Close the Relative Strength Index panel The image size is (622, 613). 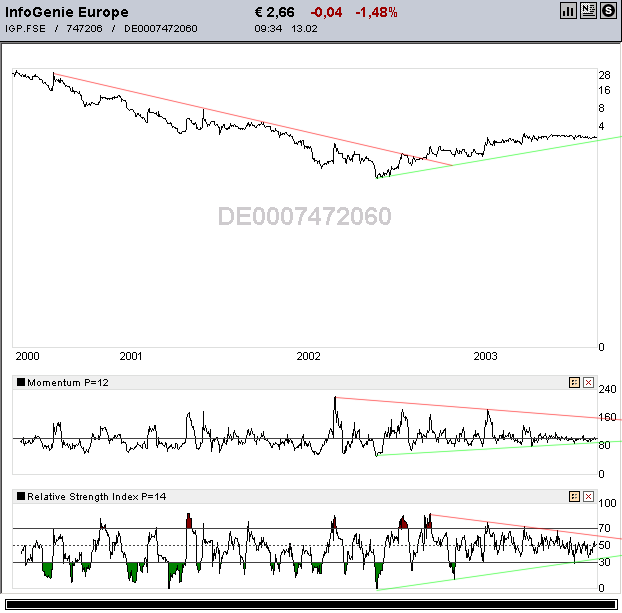(589, 496)
